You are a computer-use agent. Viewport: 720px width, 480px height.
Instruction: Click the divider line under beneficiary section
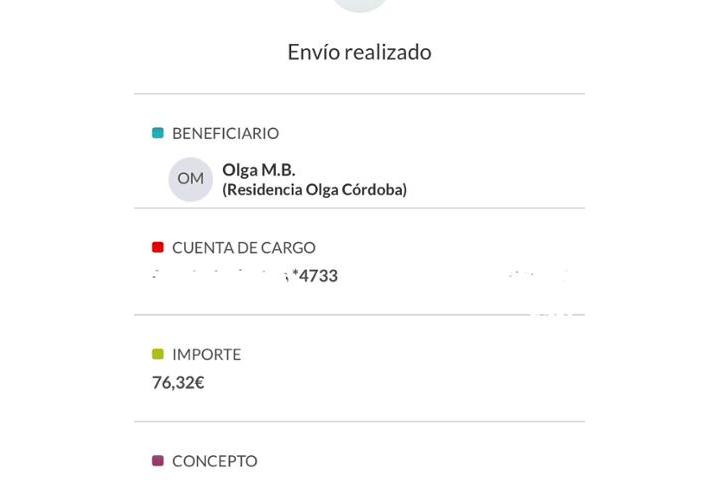pos(360,208)
